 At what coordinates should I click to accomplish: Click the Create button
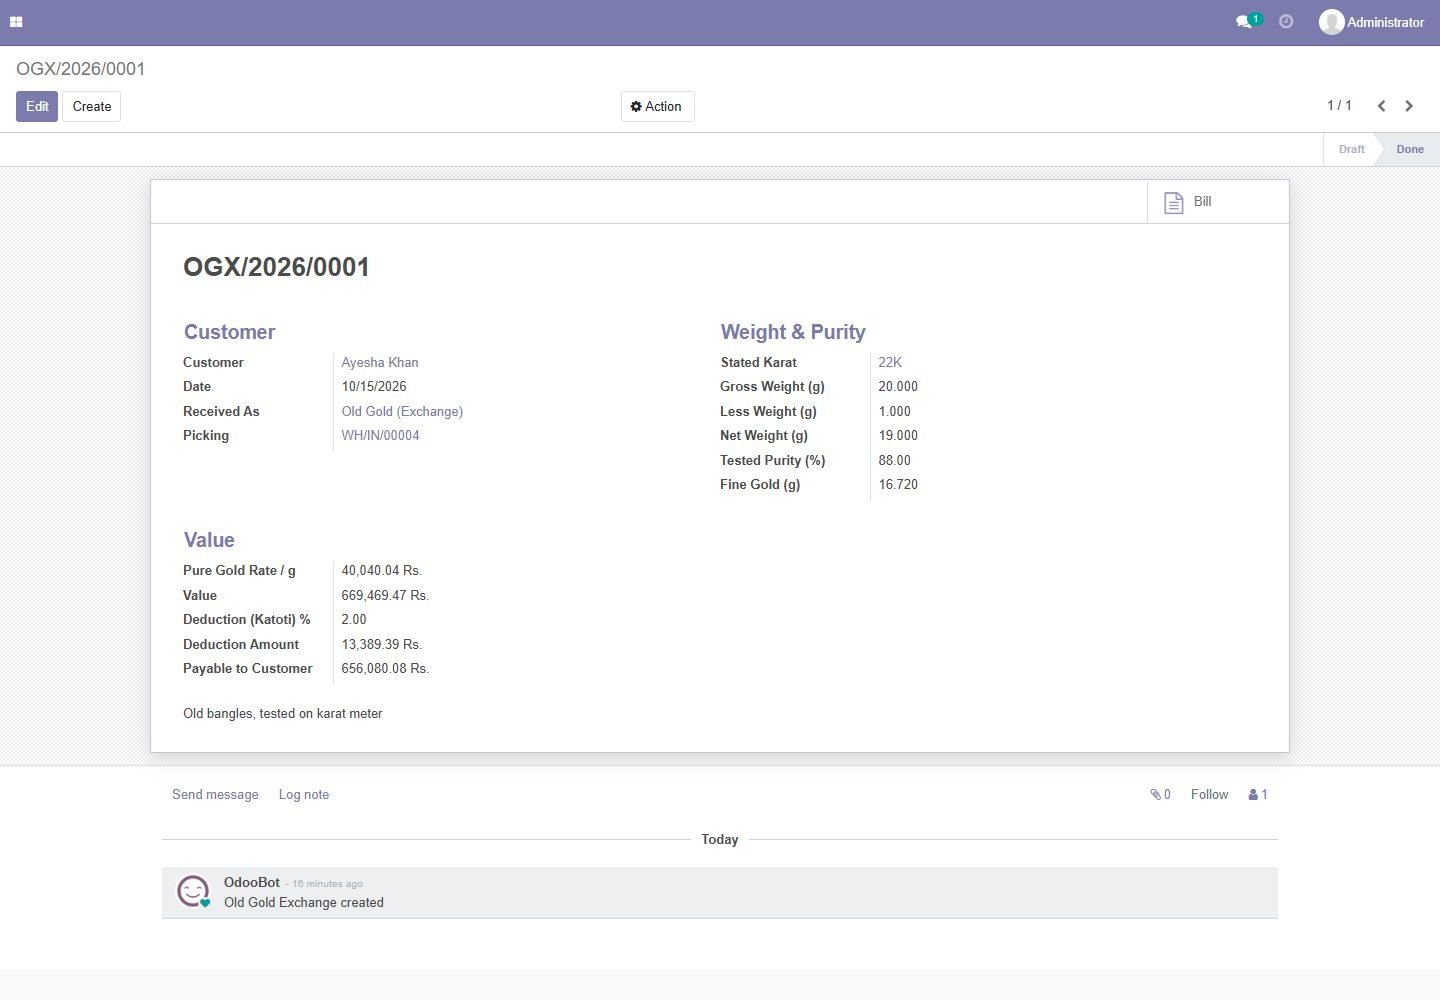pos(92,107)
